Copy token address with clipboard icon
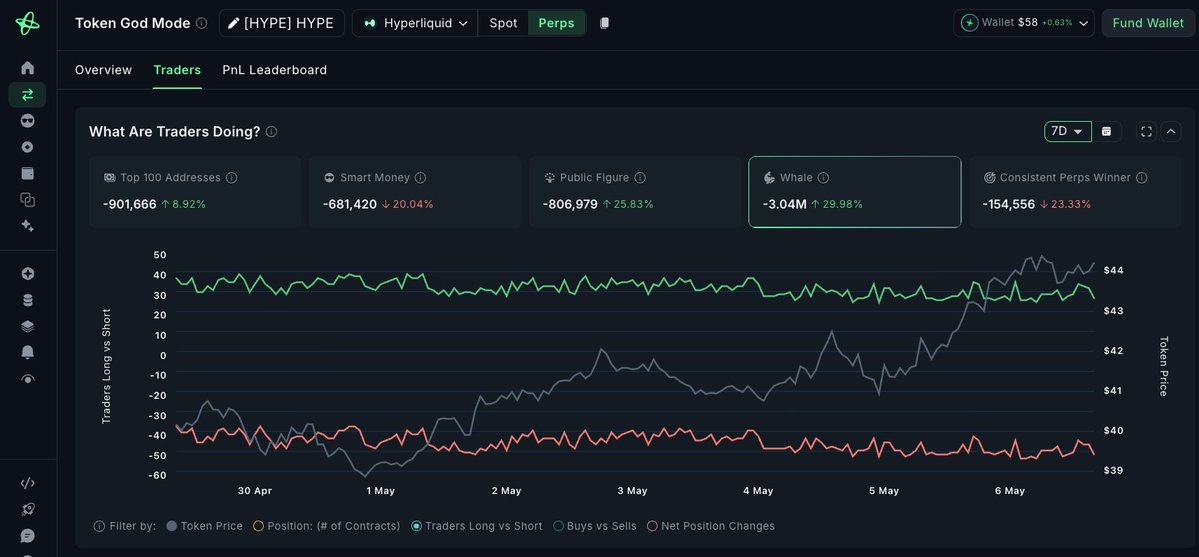The width and height of the screenshot is (1199, 557). [x=604, y=23]
